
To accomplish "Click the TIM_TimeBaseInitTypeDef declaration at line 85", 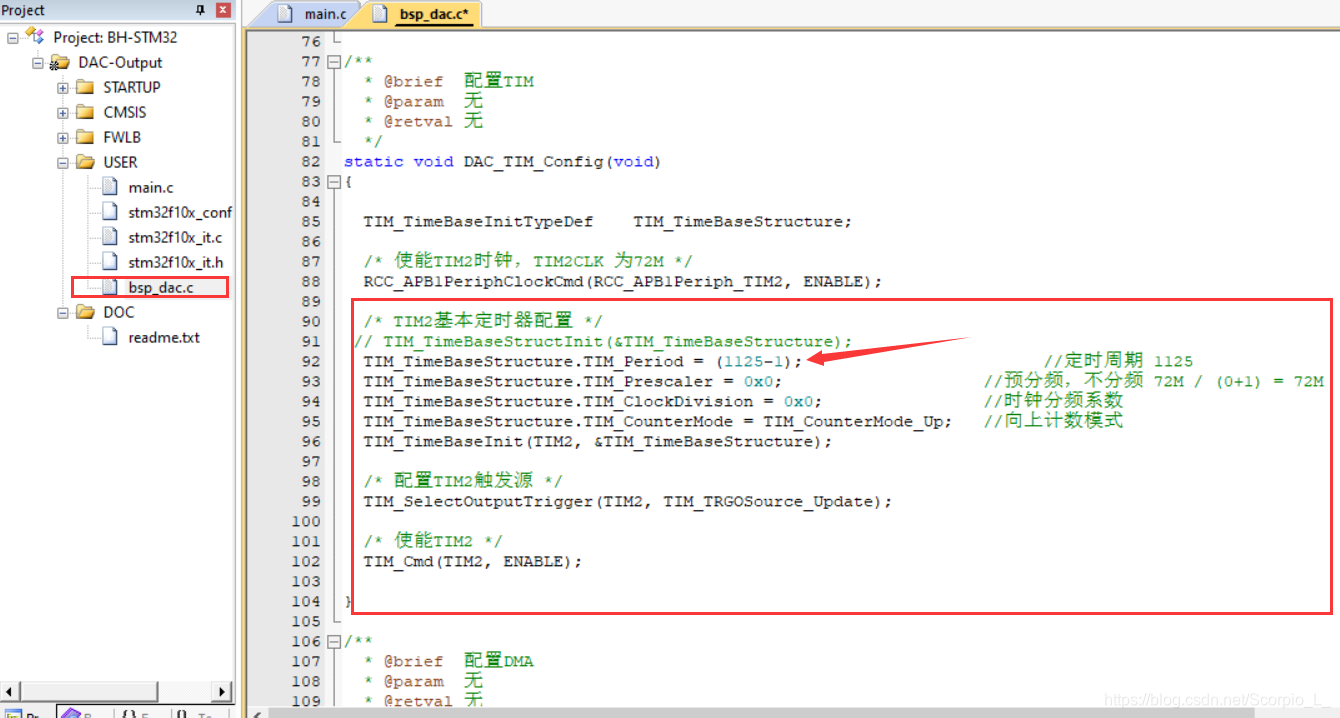I will point(608,221).
